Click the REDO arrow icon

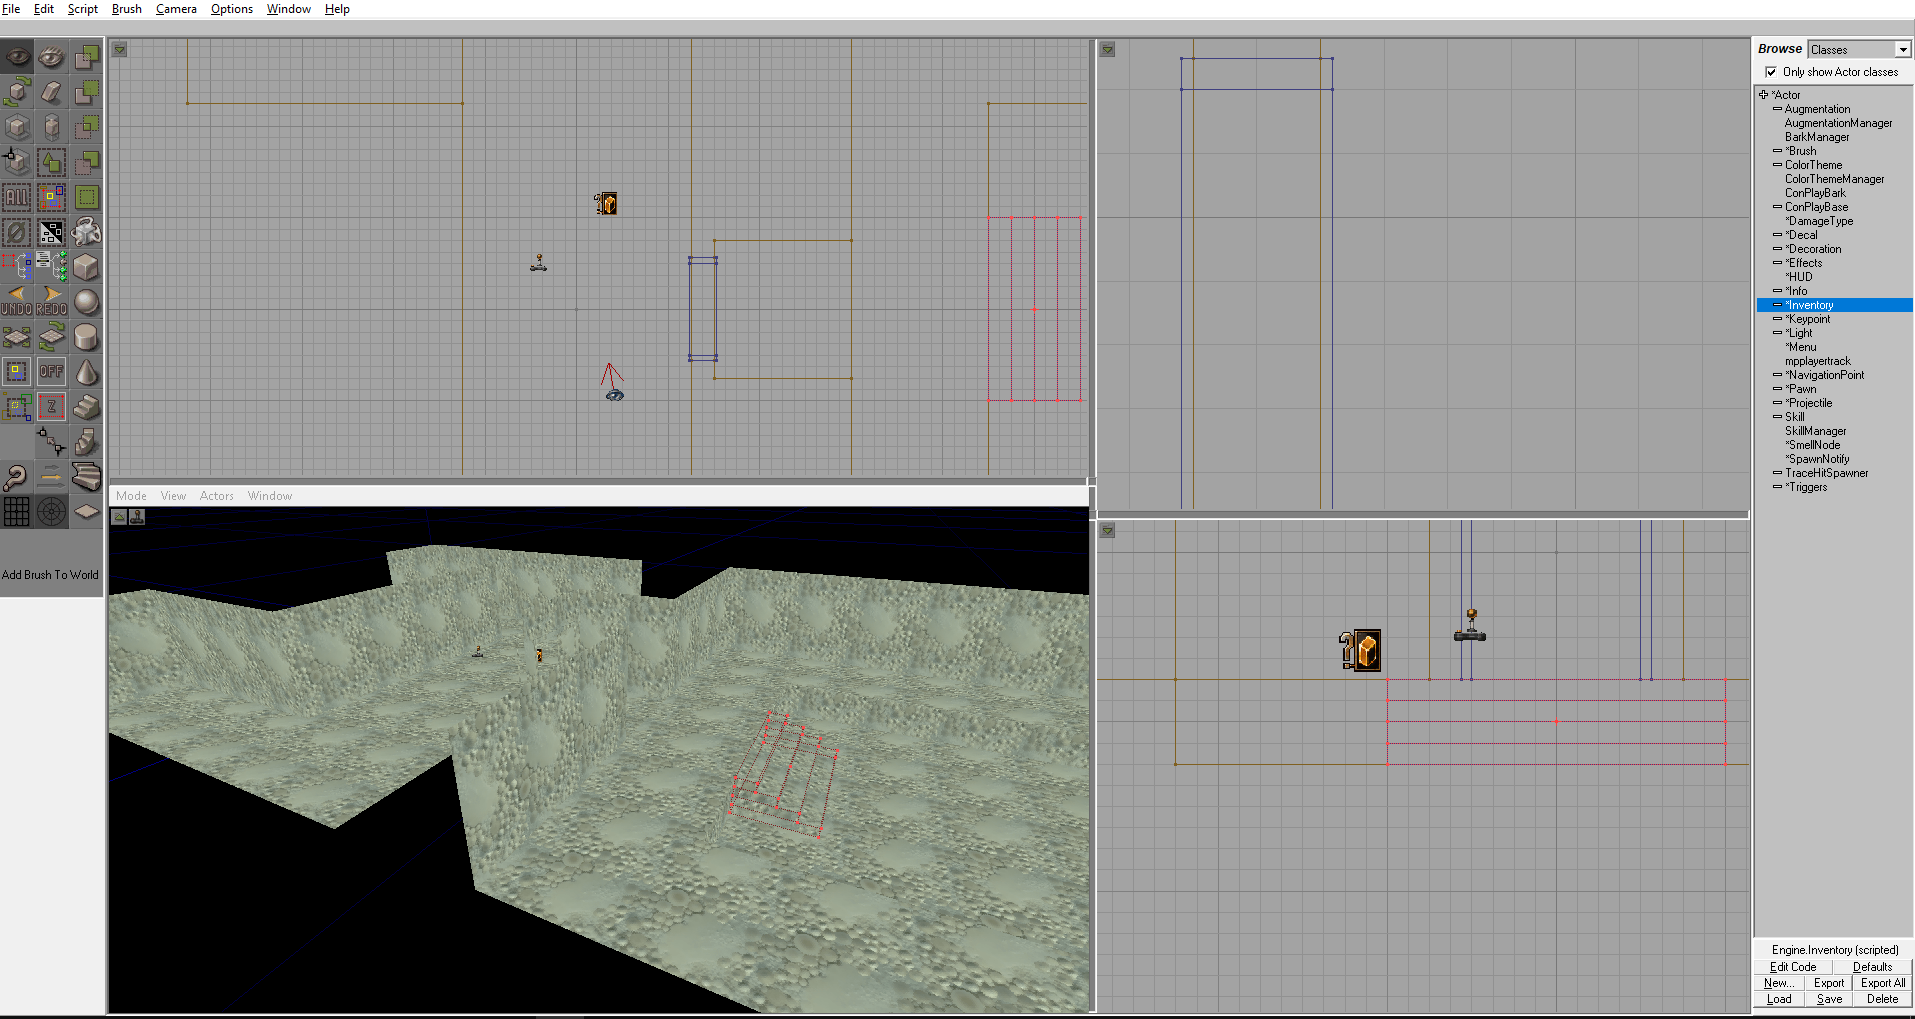52,302
